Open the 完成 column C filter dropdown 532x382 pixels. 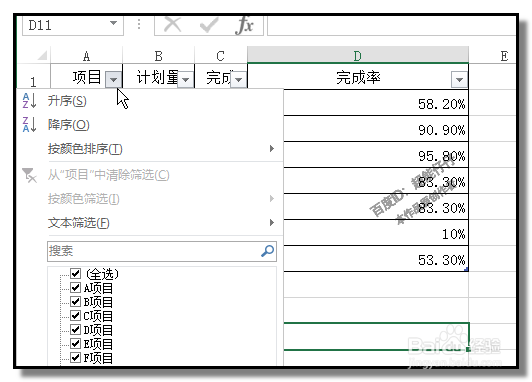tap(238, 80)
